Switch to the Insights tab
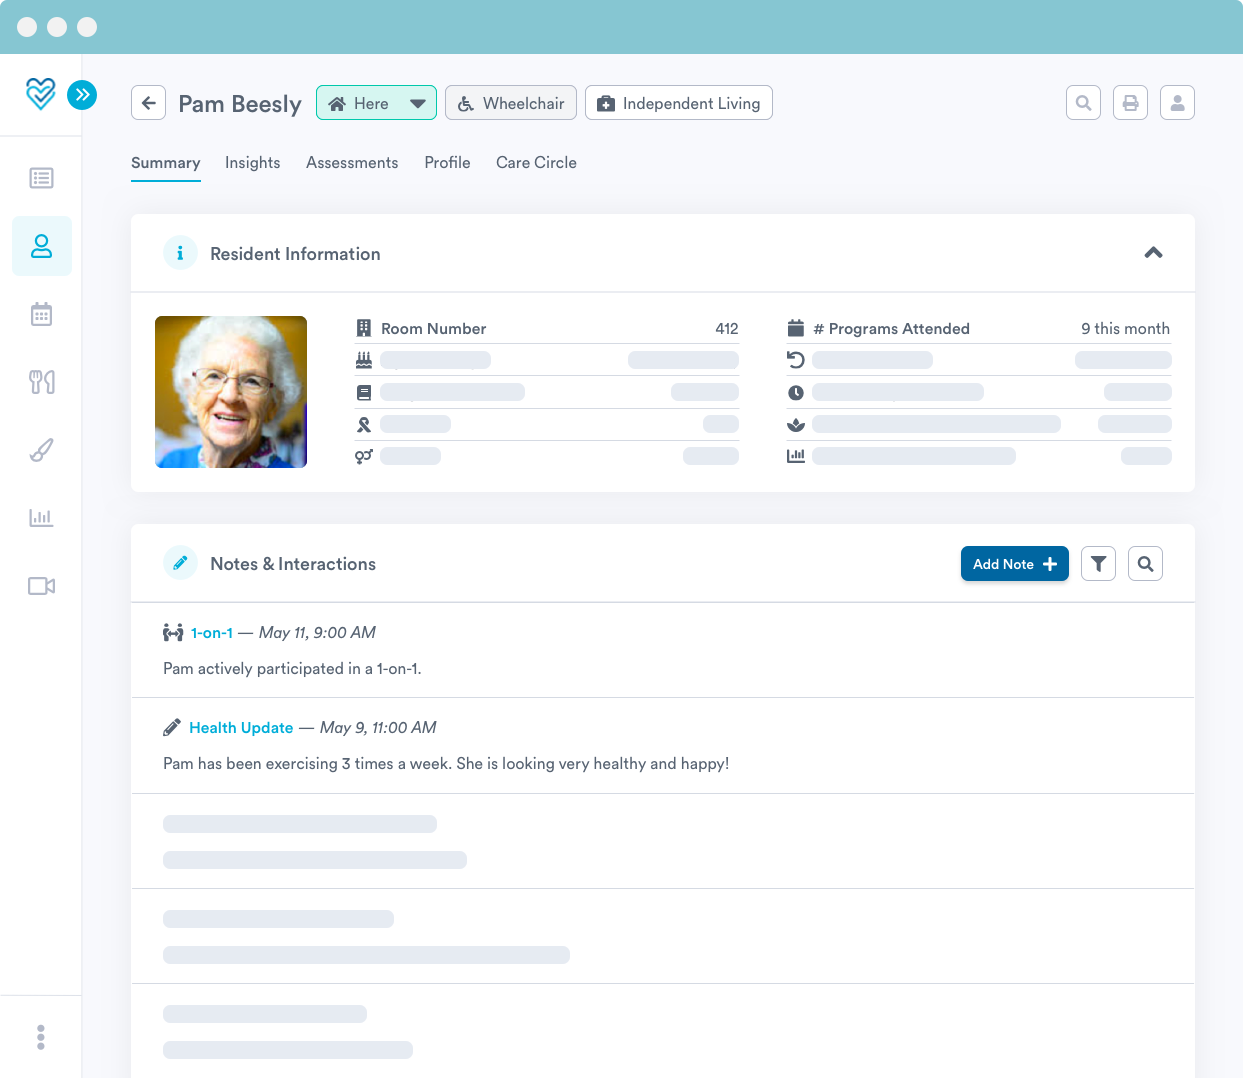The height and width of the screenshot is (1078, 1243). pyautogui.click(x=252, y=163)
